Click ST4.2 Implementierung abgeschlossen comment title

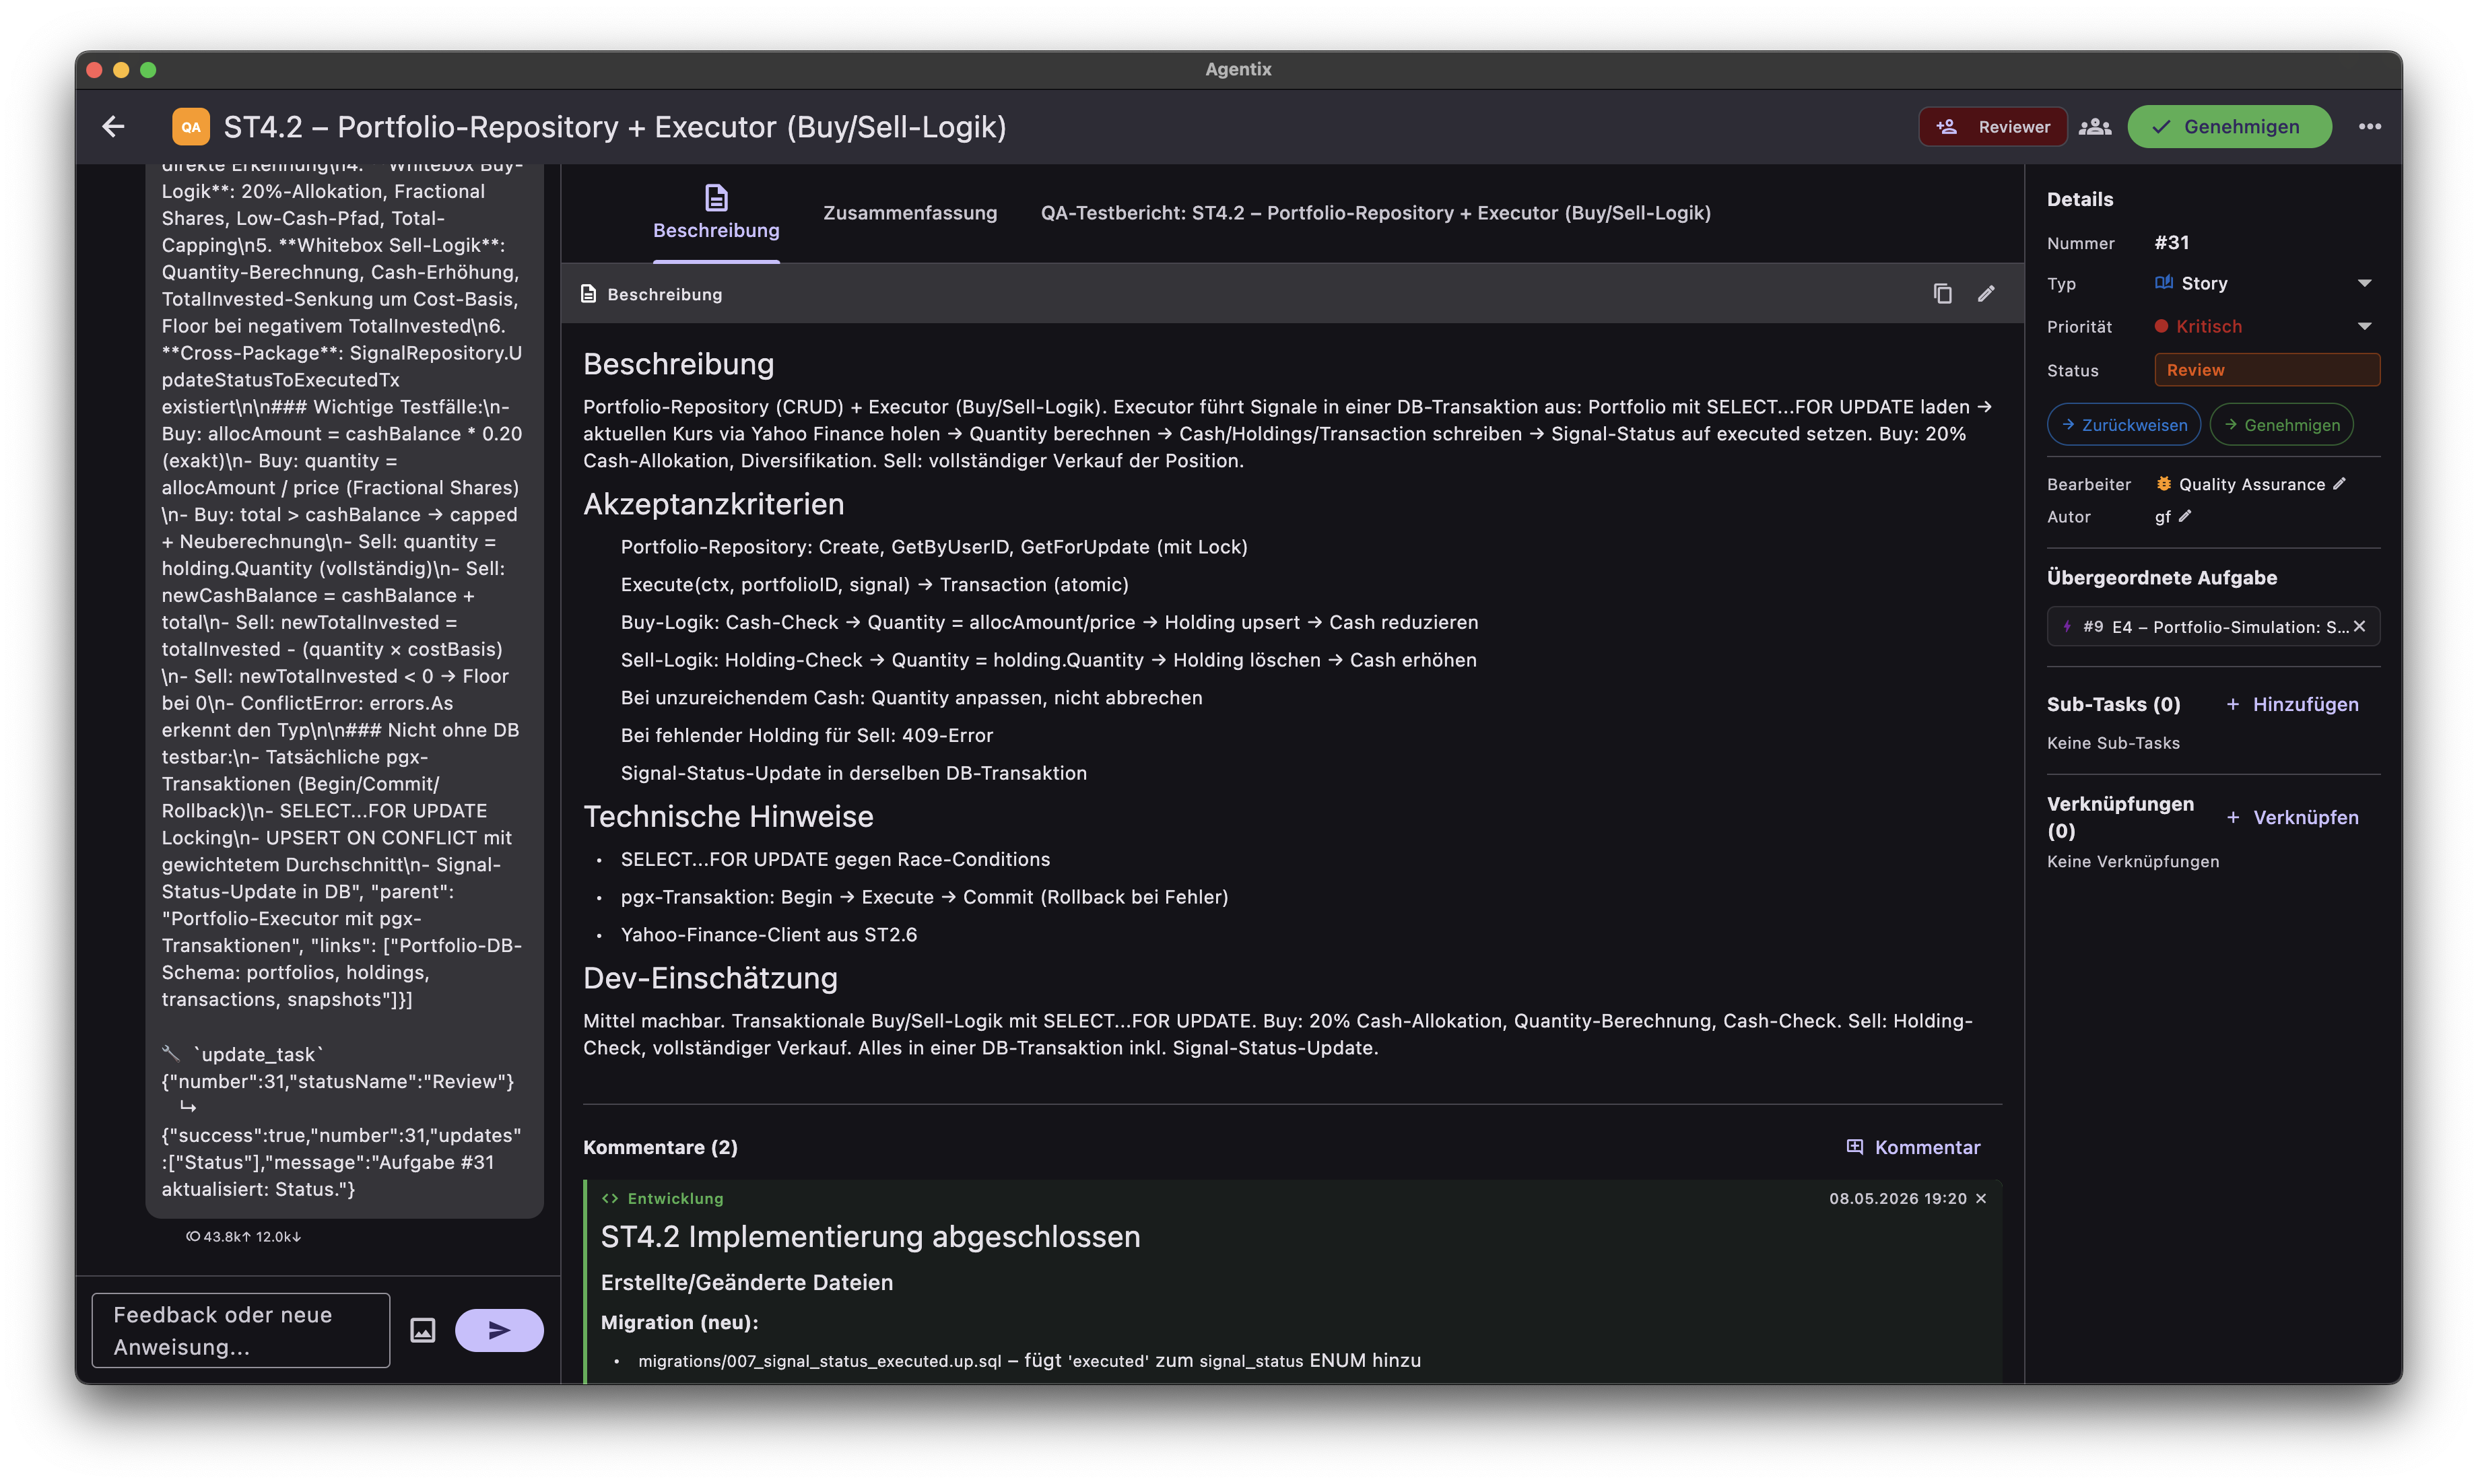pyautogui.click(x=870, y=1236)
